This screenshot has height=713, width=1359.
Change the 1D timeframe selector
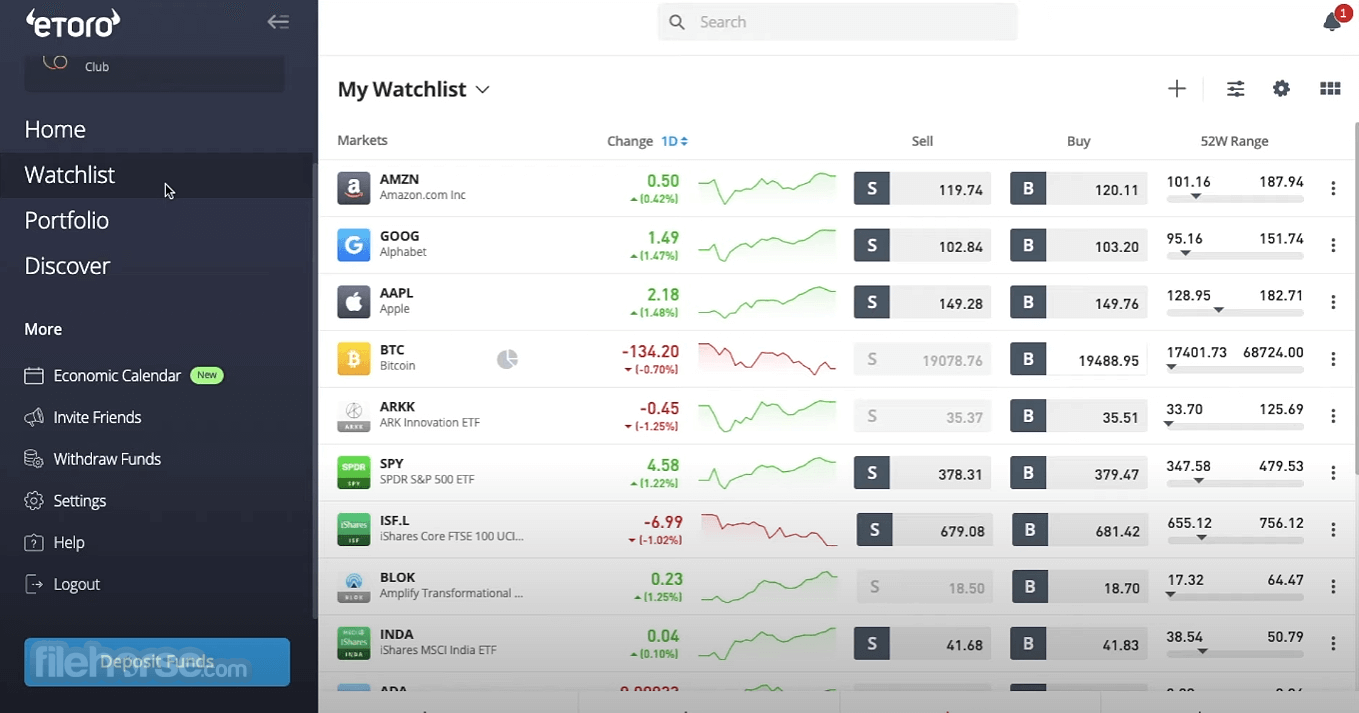click(x=674, y=141)
